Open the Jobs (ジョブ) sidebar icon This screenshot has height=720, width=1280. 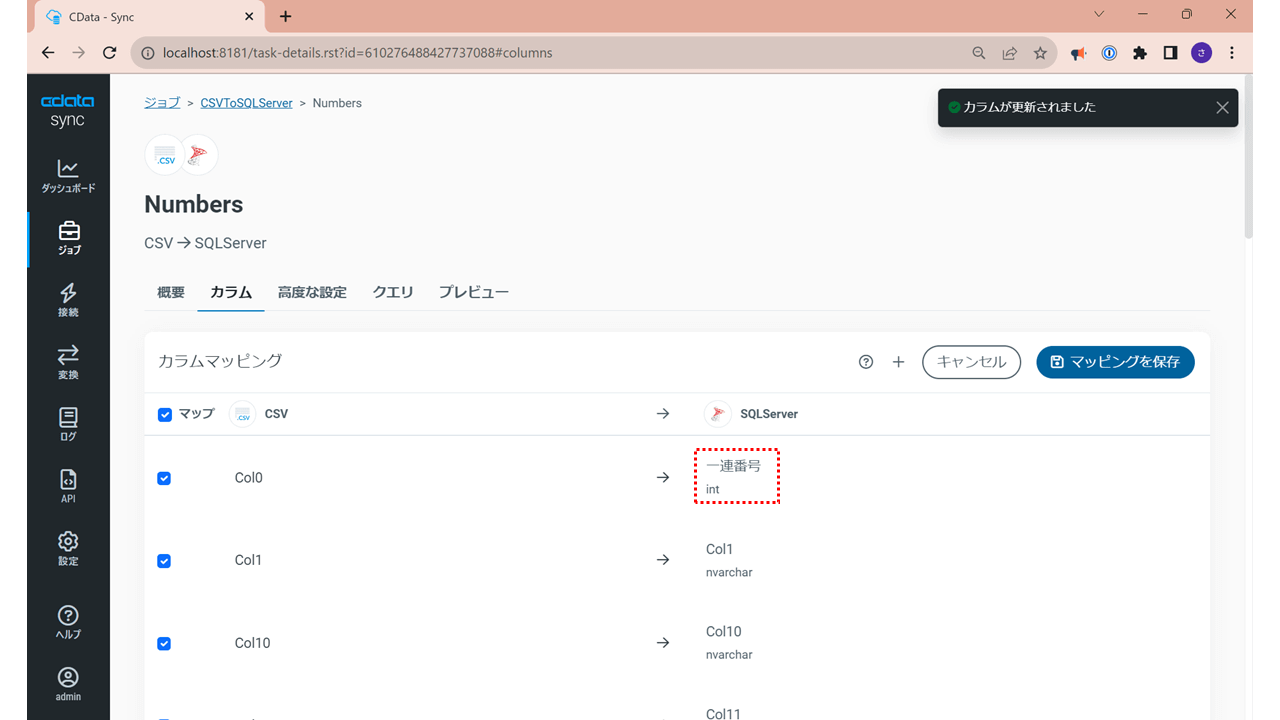click(68, 238)
